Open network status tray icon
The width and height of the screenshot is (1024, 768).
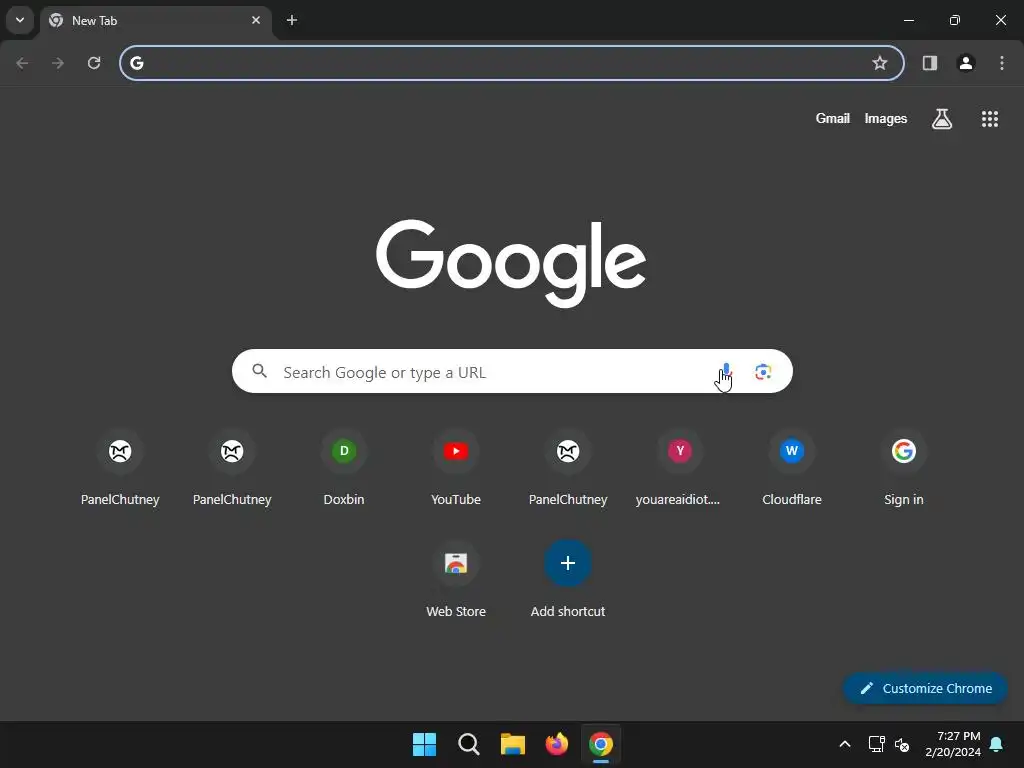[x=876, y=744]
